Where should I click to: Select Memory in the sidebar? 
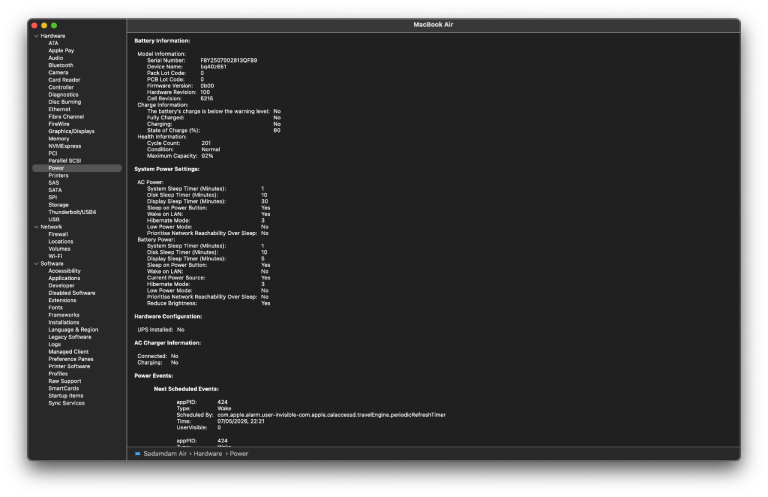59,139
